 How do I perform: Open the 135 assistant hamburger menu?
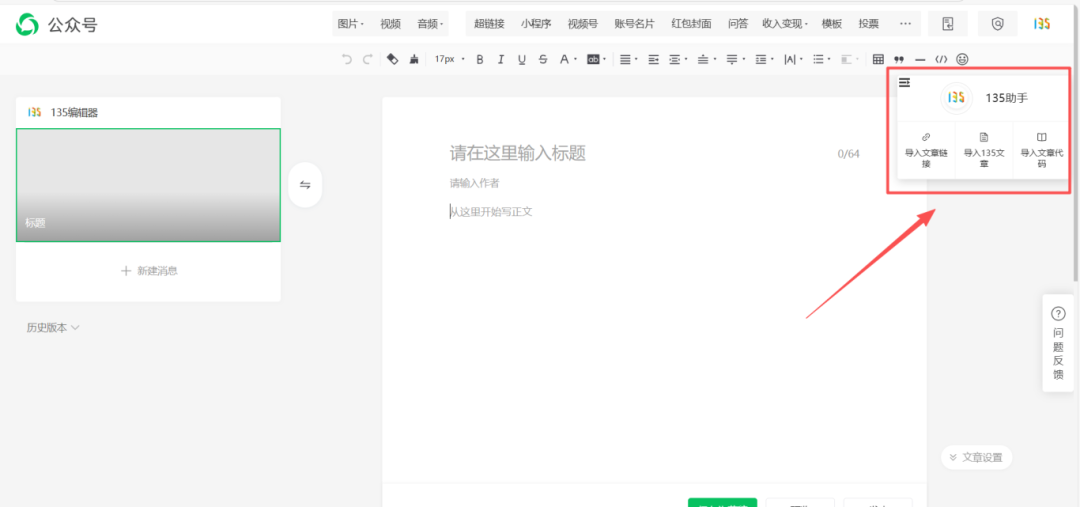click(x=904, y=83)
